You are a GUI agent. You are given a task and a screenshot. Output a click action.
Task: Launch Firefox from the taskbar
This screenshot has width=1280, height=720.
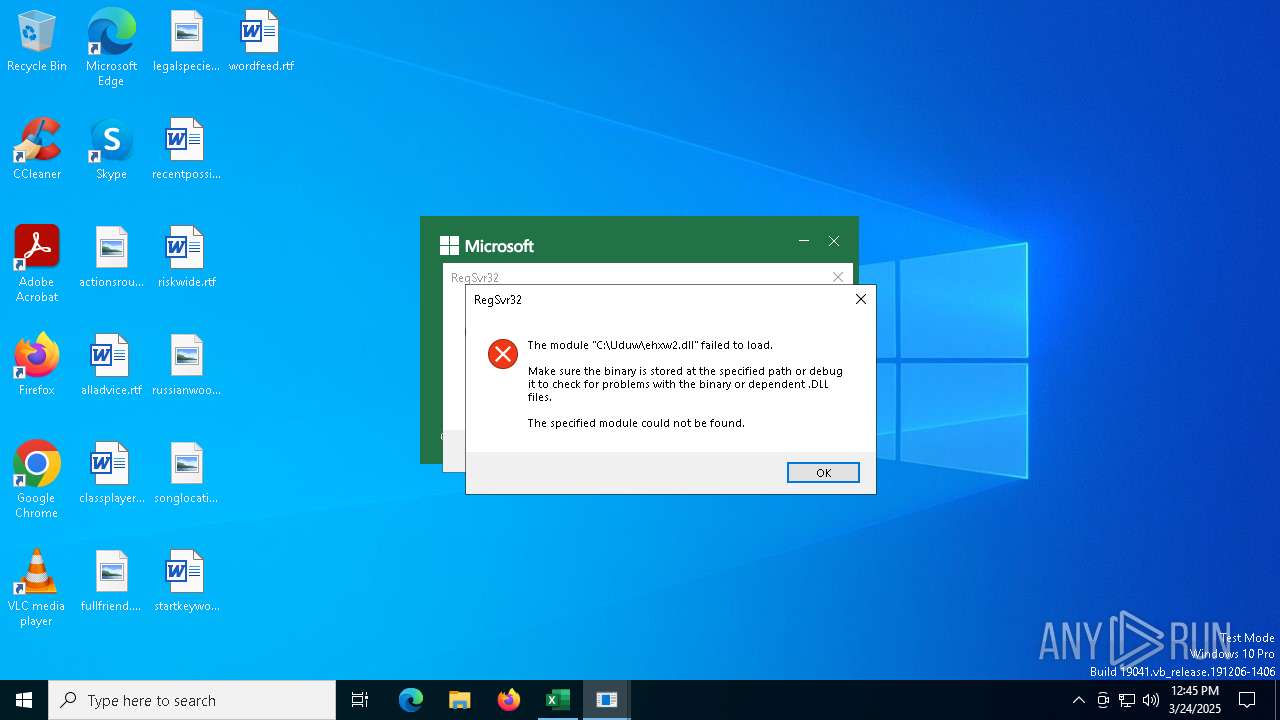point(509,700)
